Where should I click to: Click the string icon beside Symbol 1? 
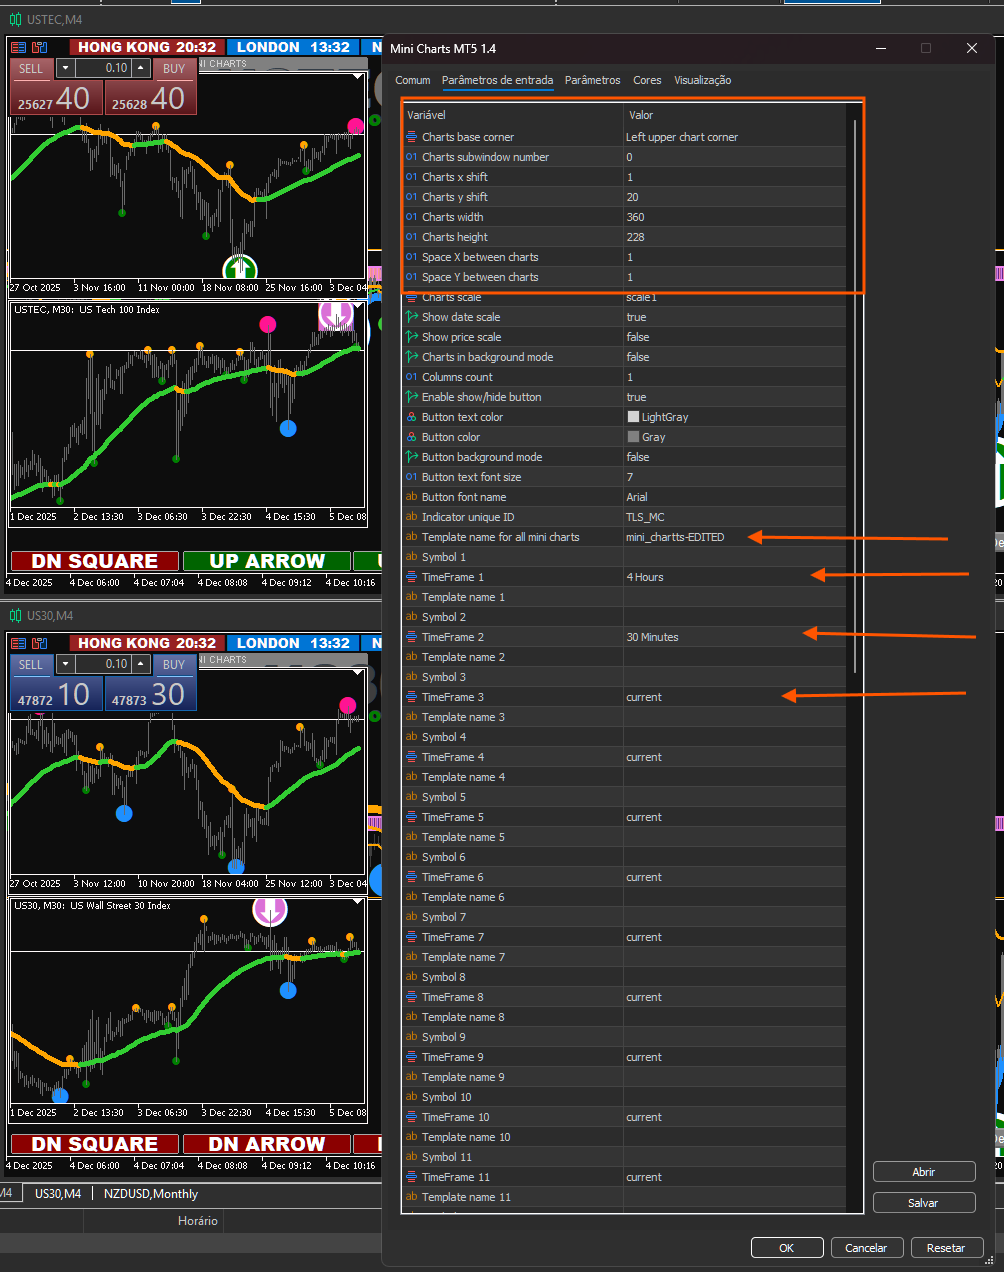[x=411, y=557]
